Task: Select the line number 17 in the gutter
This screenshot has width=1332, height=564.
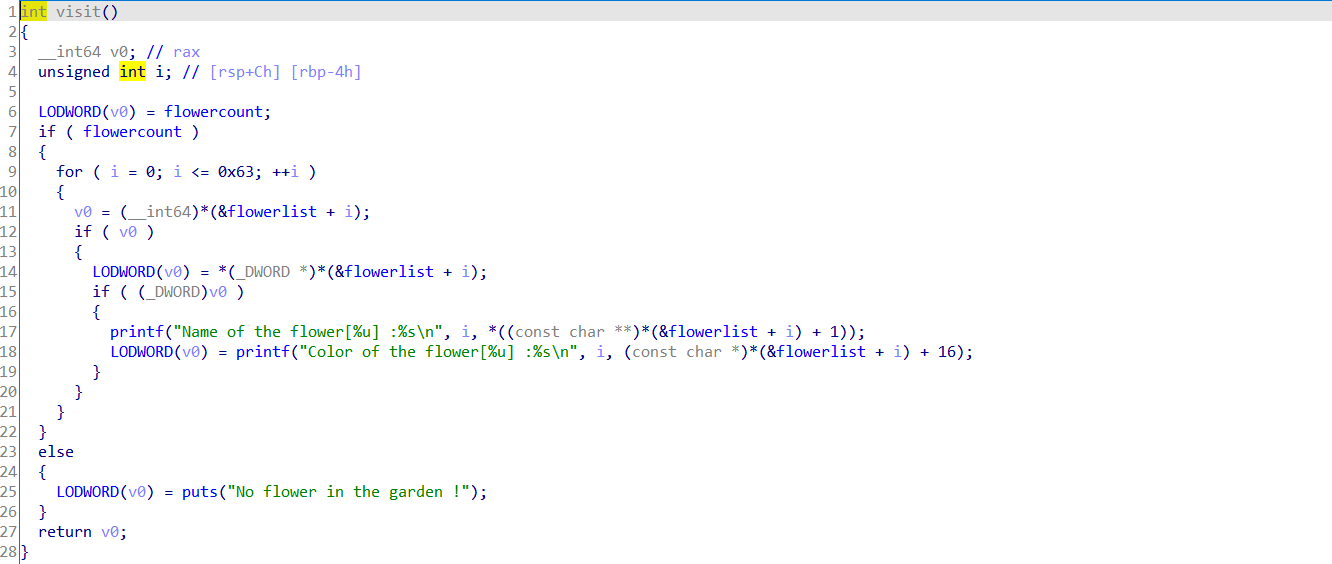Action: (x=9, y=331)
